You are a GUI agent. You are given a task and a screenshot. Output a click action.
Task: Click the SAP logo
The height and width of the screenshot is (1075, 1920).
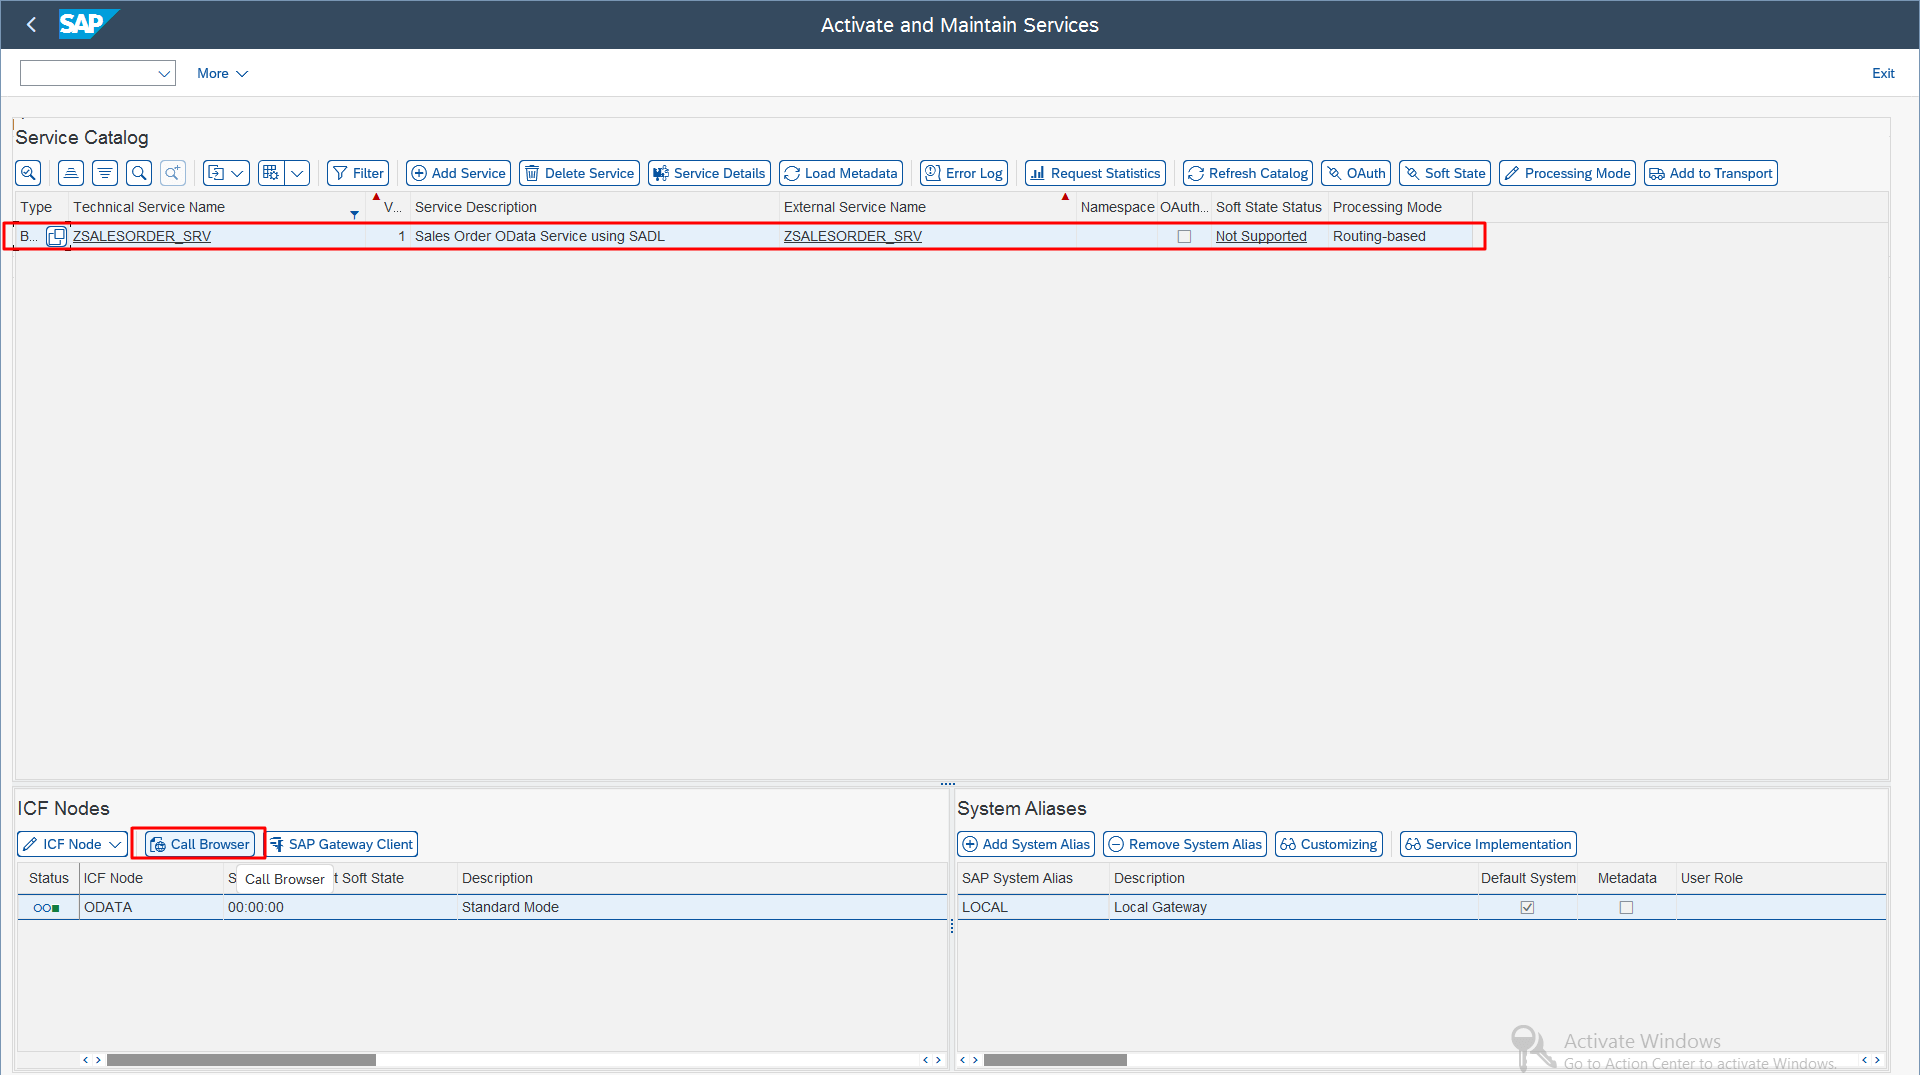pos(88,24)
